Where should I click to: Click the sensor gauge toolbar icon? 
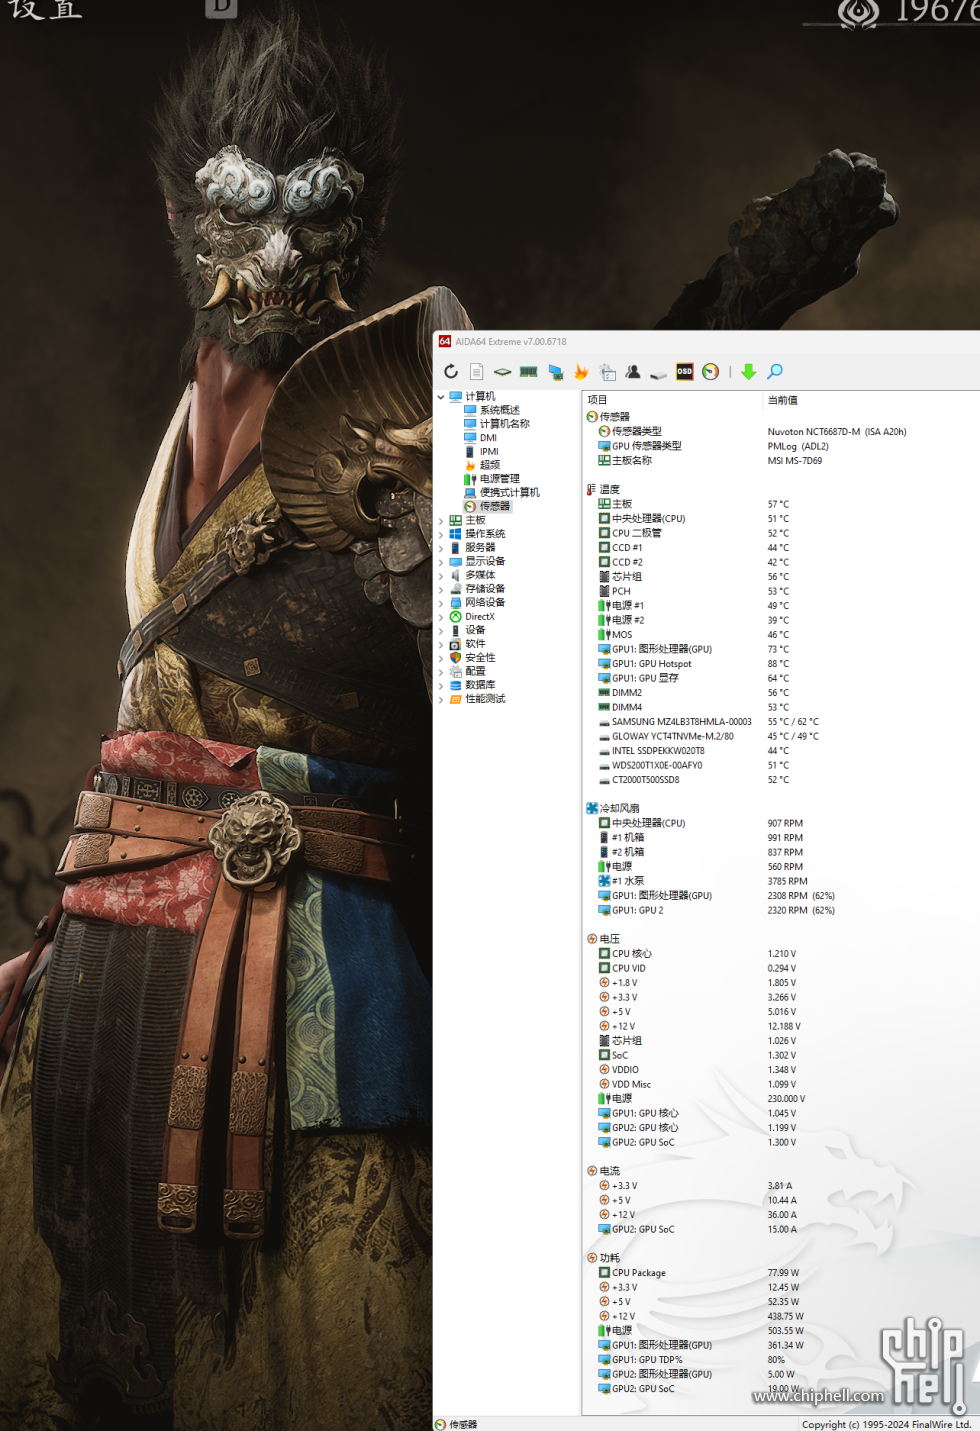pos(710,372)
